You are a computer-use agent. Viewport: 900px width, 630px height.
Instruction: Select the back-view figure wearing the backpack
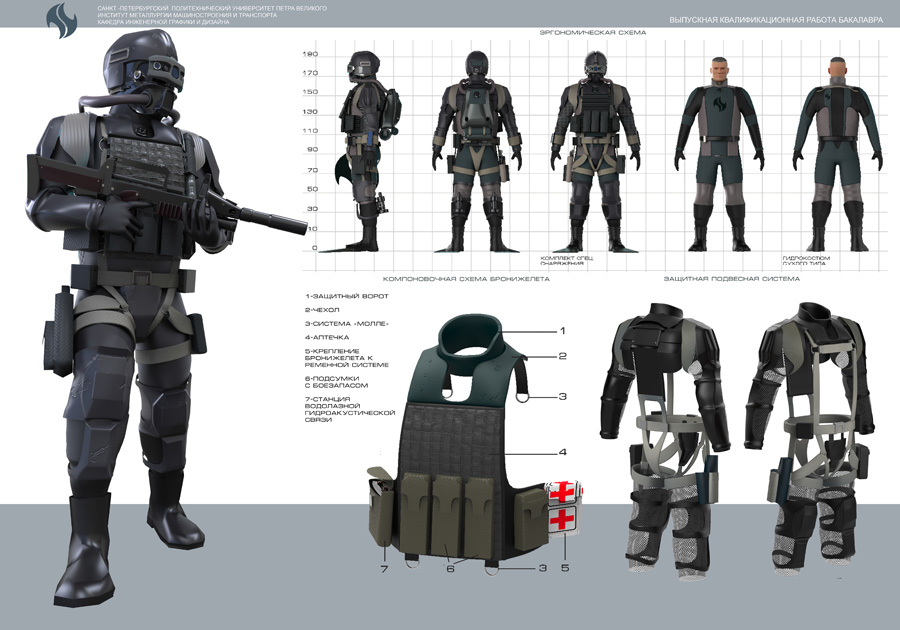[x=476, y=151]
